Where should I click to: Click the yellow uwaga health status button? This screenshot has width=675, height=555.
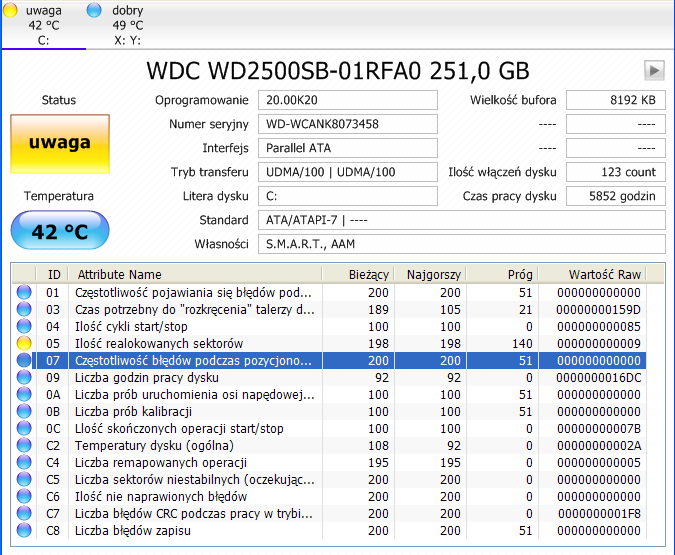click(x=60, y=144)
